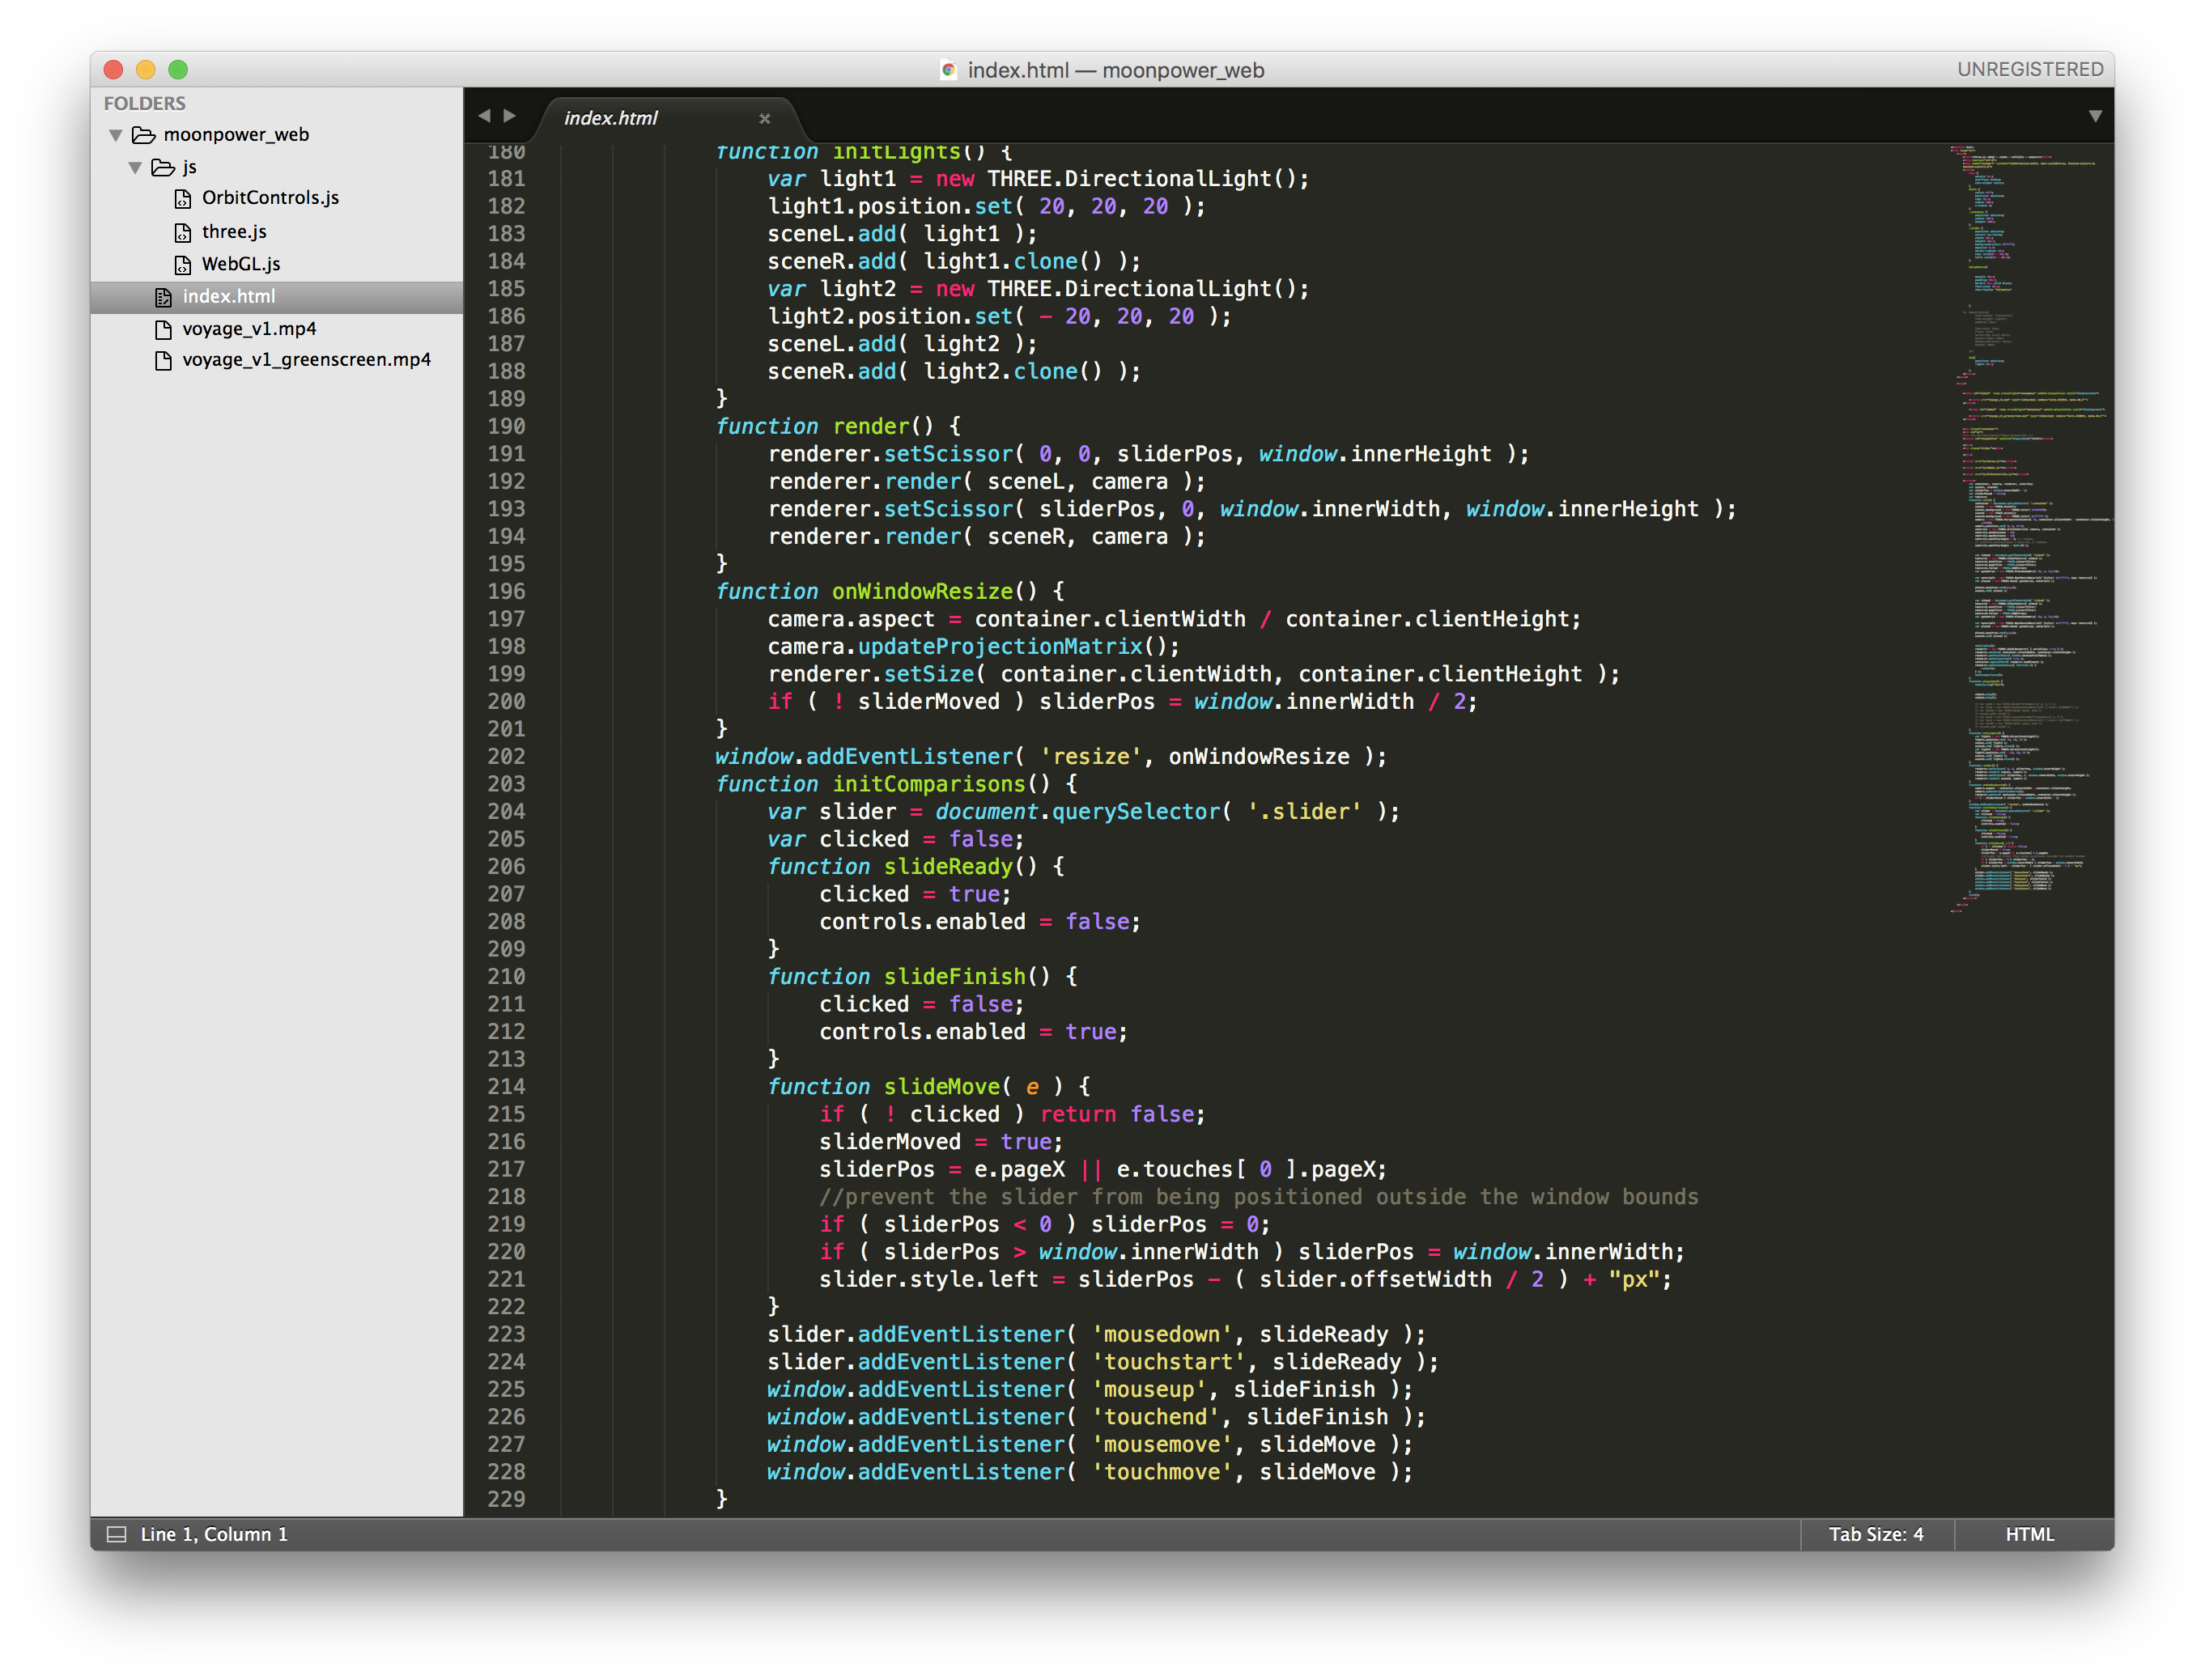Collapse the js folder disclosure triangle
This screenshot has width=2205, height=1680.
135,167
